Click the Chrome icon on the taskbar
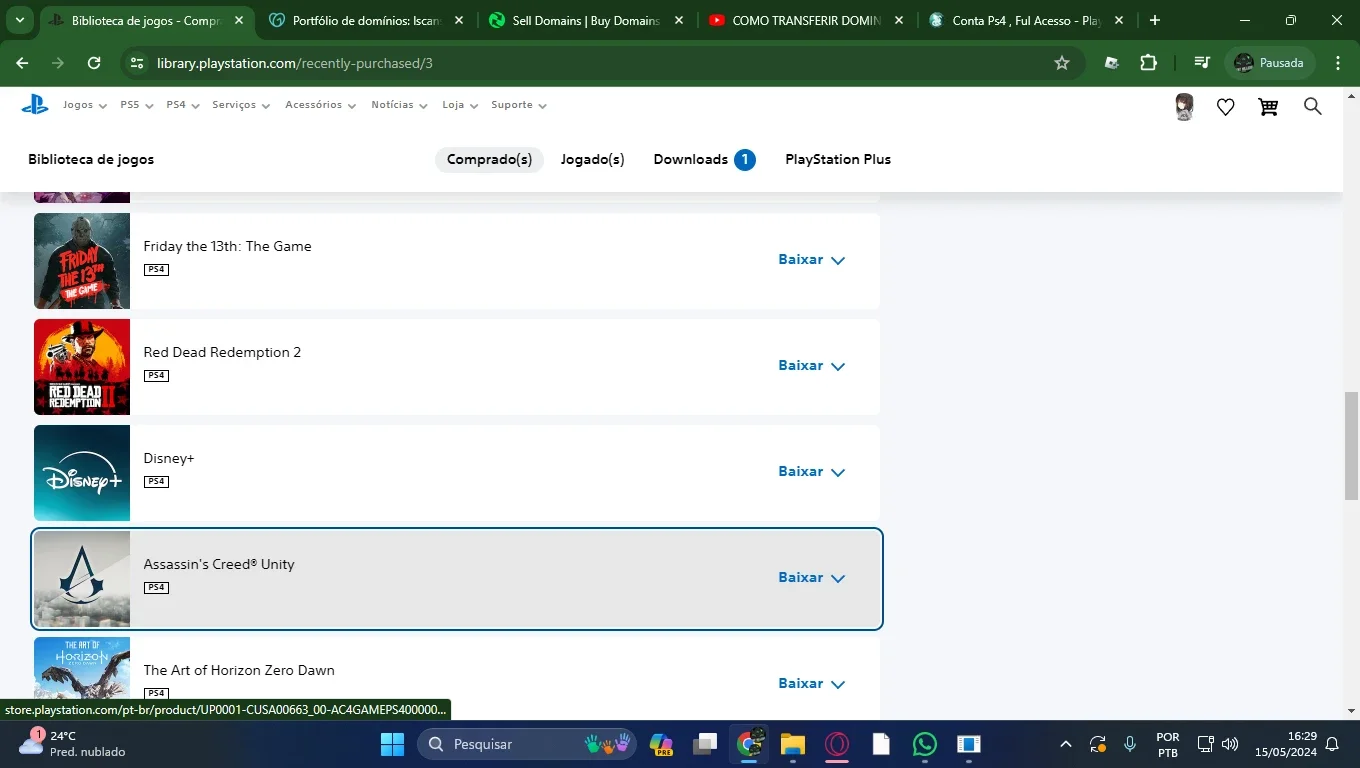The width and height of the screenshot is (1360, 768). [x=750, y=744]
